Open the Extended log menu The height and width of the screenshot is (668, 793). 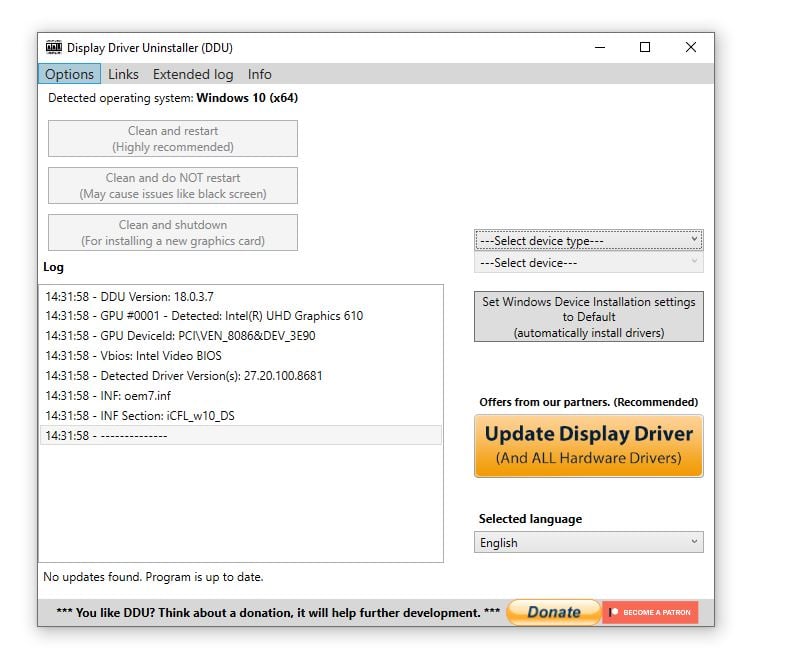193,74
